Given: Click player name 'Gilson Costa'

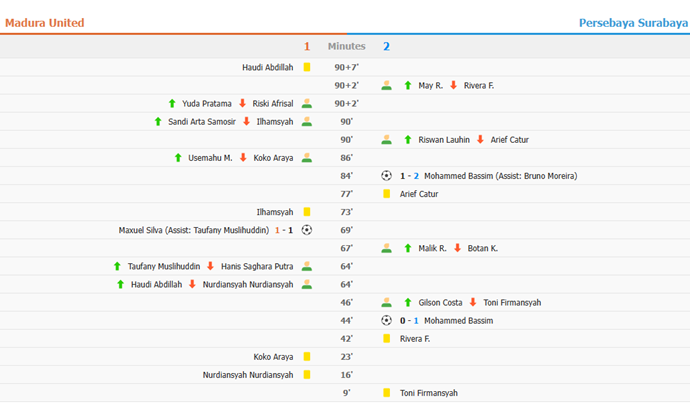Looking at the screenshot, I should tap(440, 302).
